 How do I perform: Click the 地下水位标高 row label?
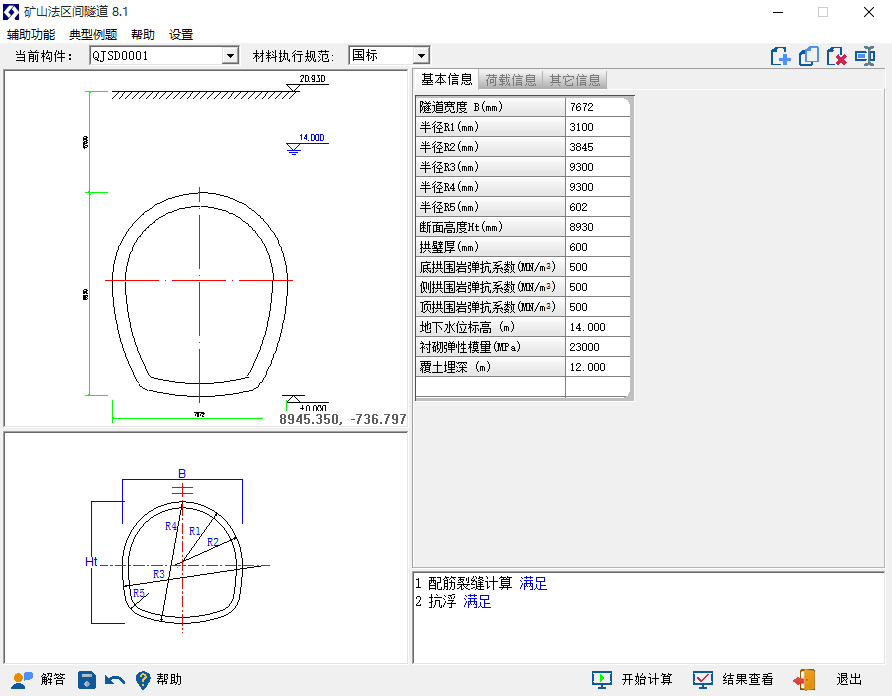pos(490,327)
